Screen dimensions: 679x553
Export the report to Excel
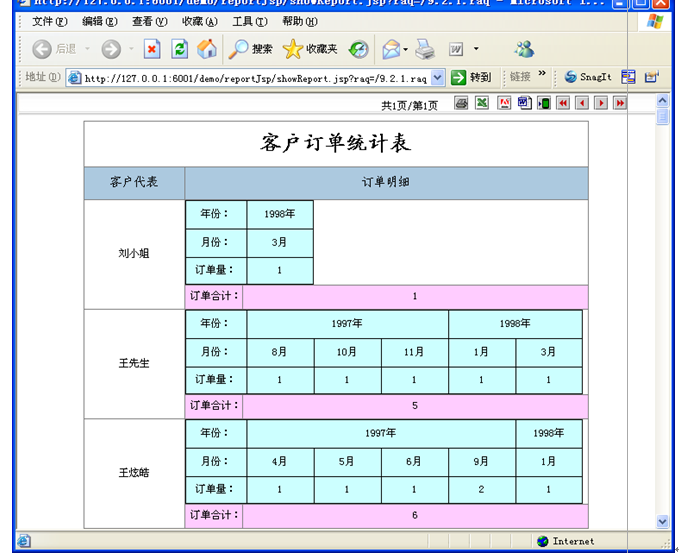tap(482, 103)
